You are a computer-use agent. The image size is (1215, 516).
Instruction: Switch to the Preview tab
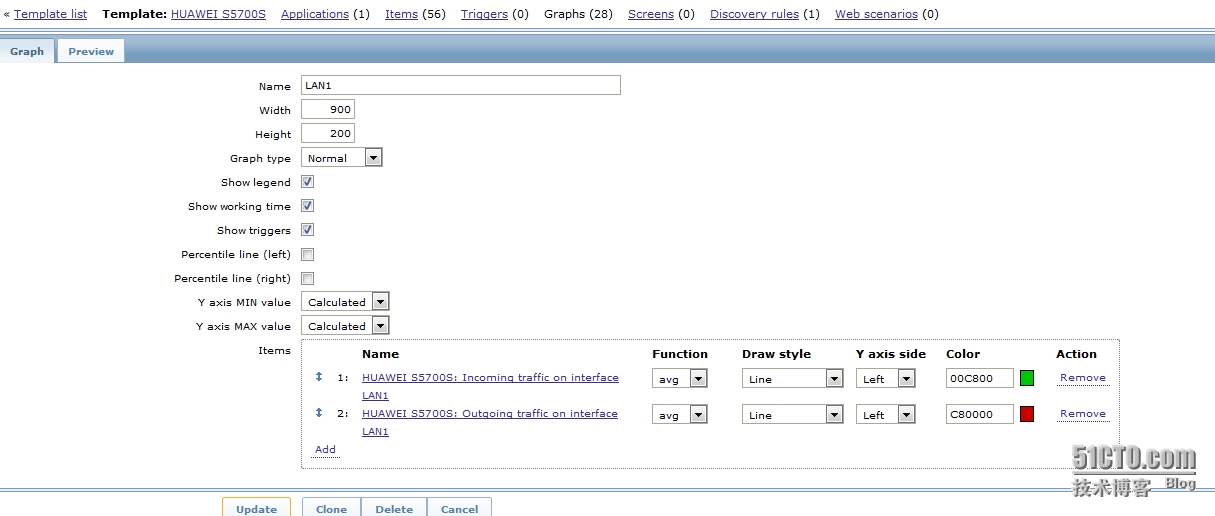91,51
